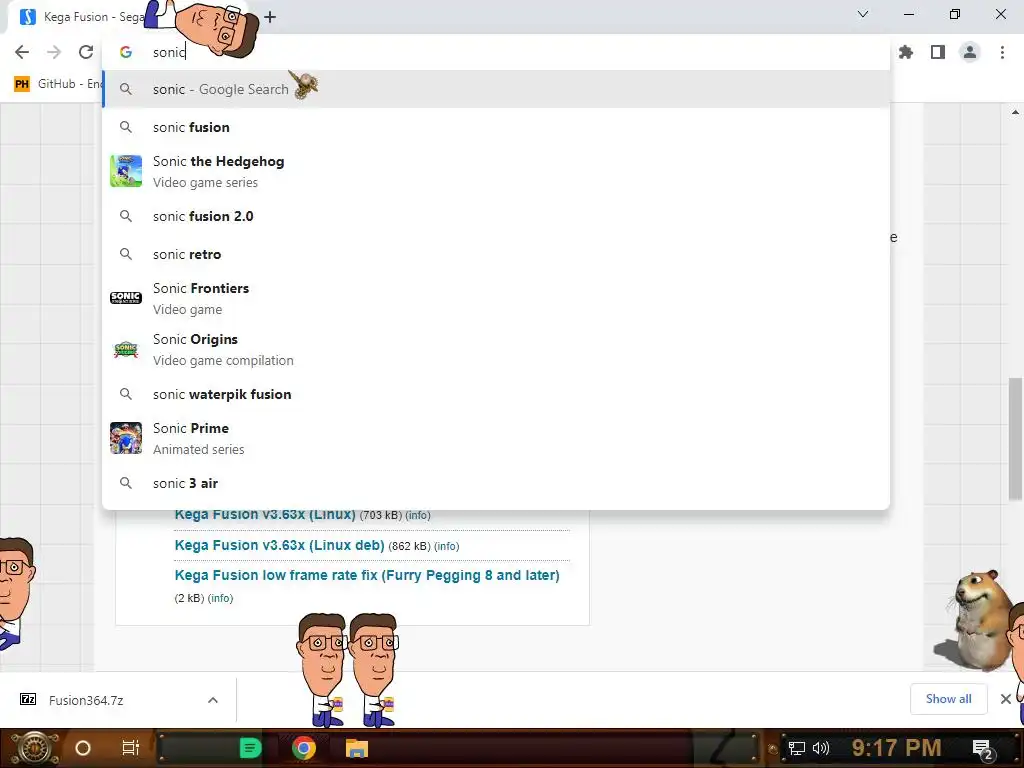Screen dimensions: 1024x768
Task: Expand the Fusion364.7z download options chevron
Action: tap(213, 700)
